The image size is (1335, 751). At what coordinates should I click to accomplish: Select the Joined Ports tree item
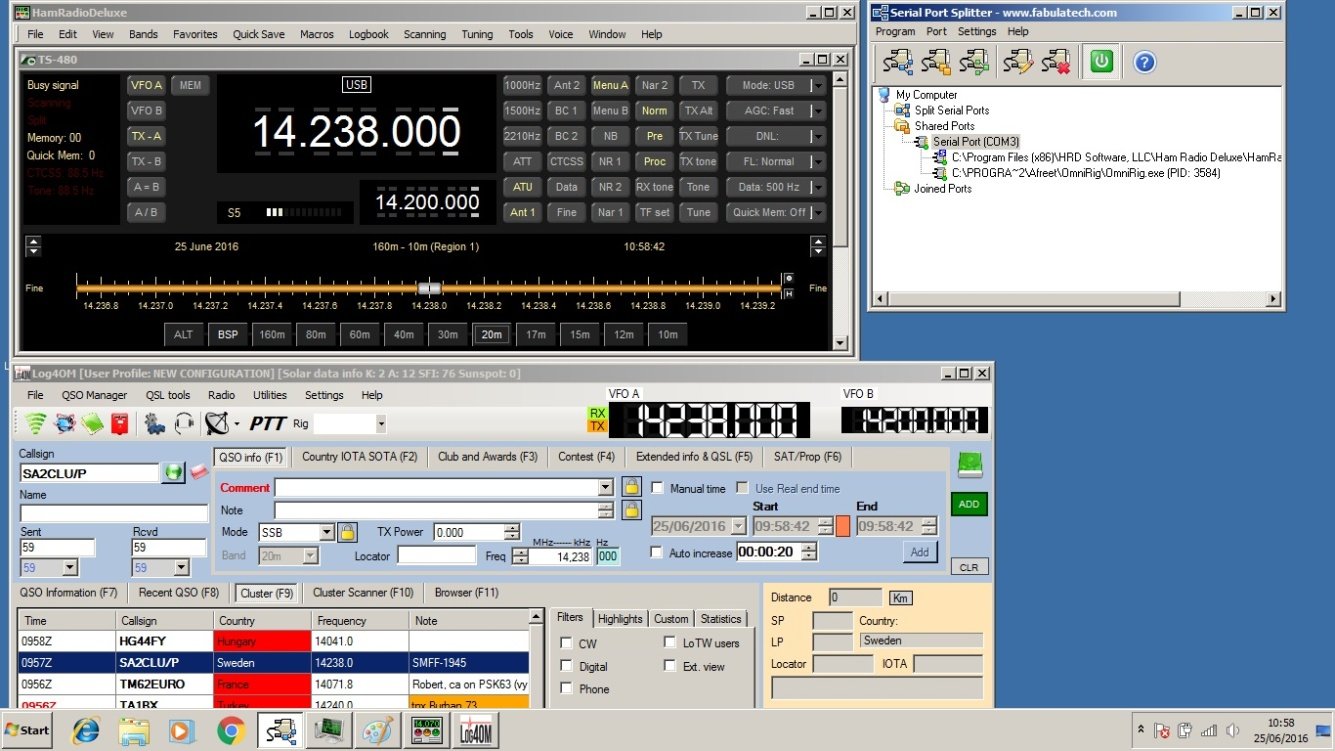943,188
